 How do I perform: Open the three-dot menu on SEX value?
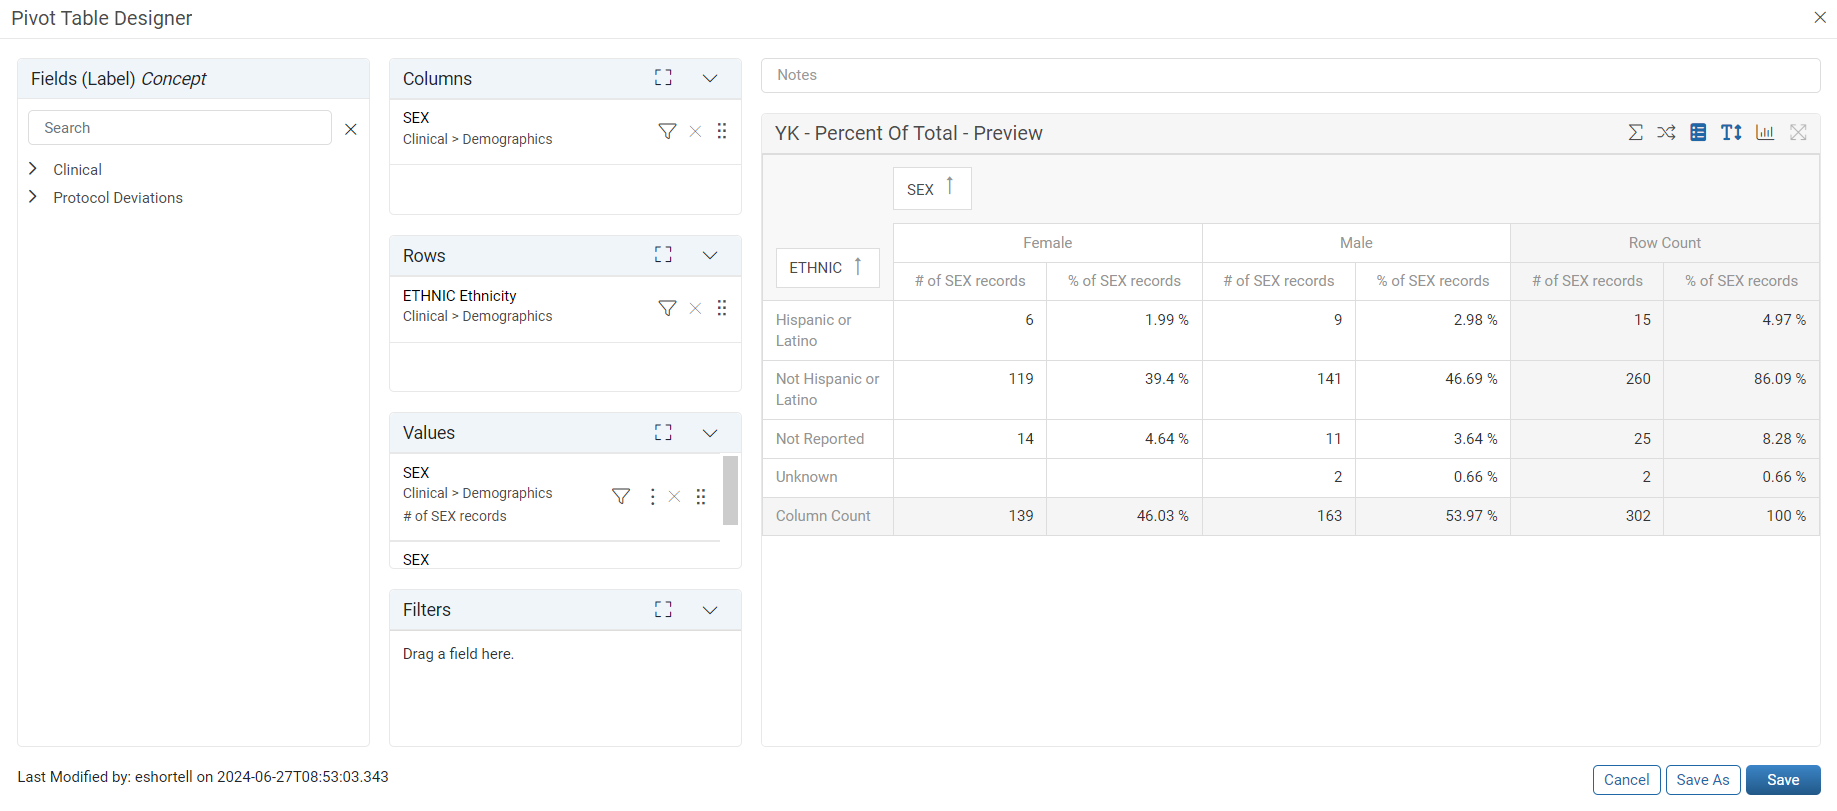point(652,496)
